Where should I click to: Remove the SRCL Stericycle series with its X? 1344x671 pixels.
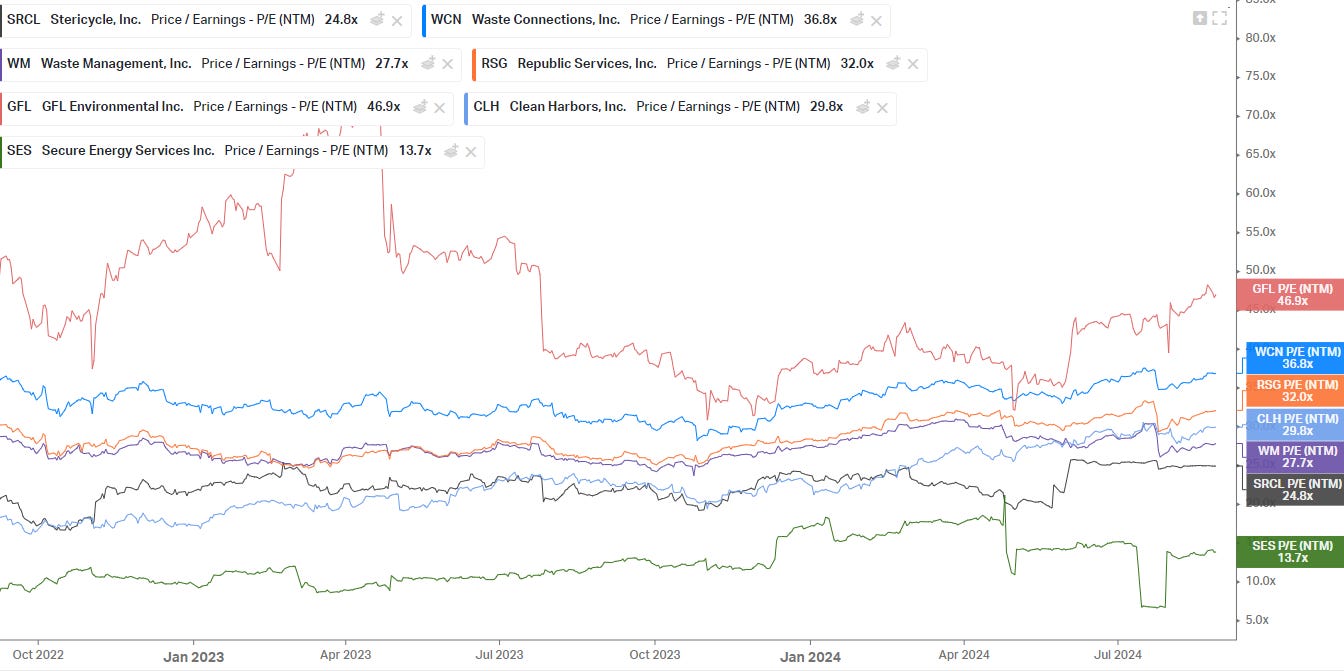click(x=397, y=20)
